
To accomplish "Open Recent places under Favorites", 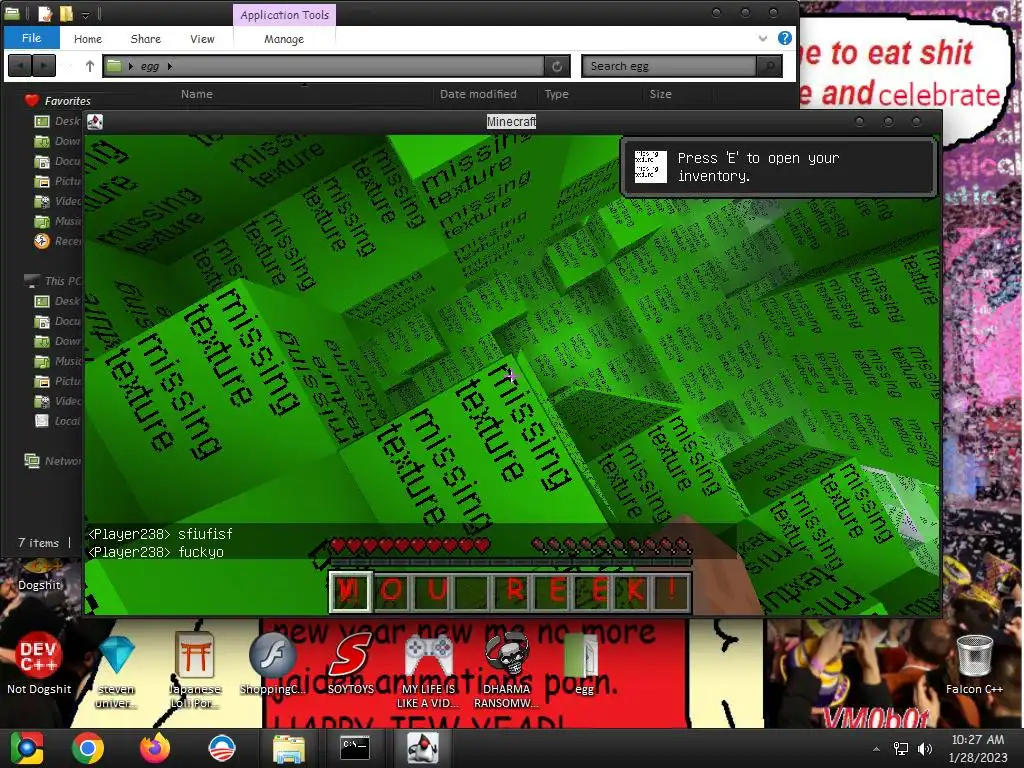I will 57,241.
